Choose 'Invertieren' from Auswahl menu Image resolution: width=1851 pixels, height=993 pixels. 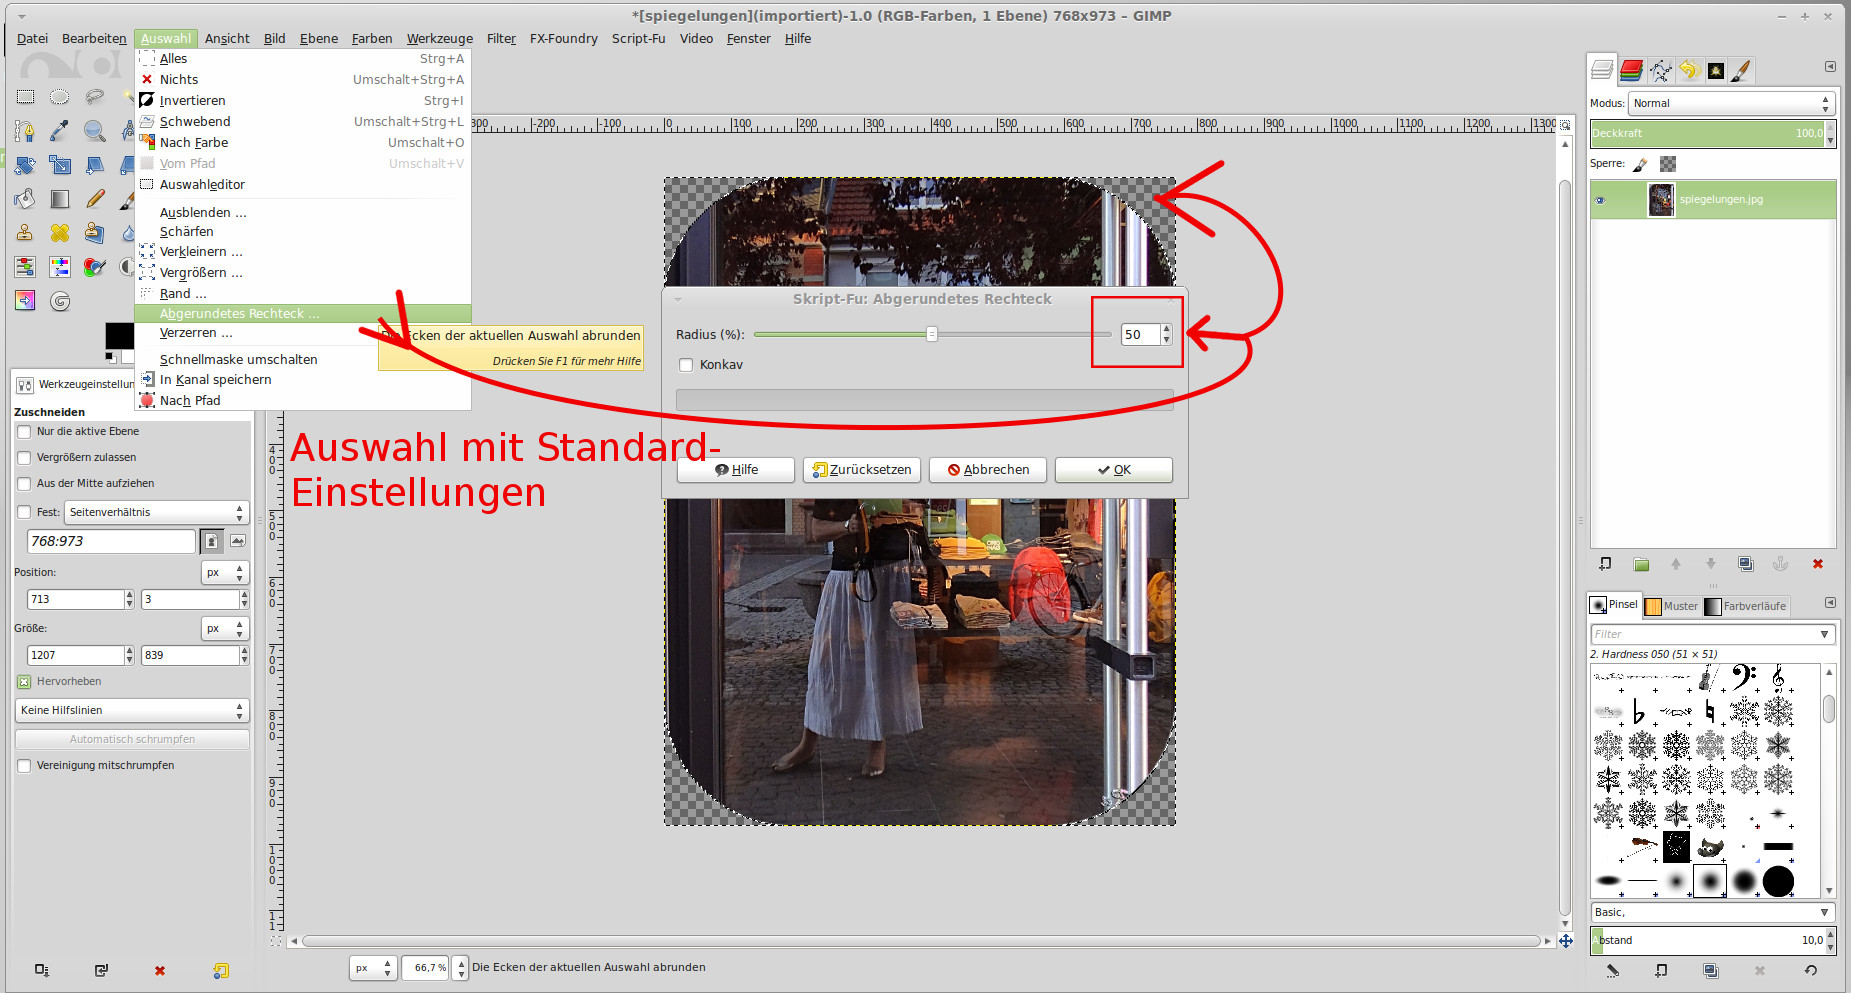pos(192,101)
